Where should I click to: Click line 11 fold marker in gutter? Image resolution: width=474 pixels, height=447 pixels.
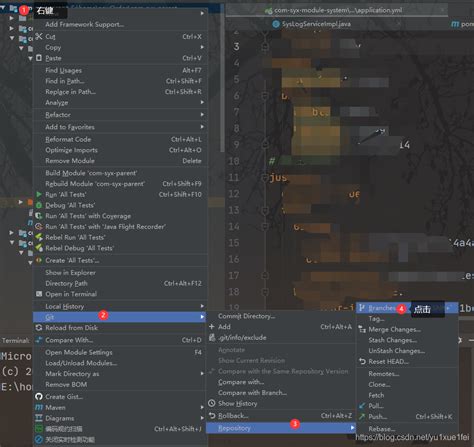click(265, 177)
